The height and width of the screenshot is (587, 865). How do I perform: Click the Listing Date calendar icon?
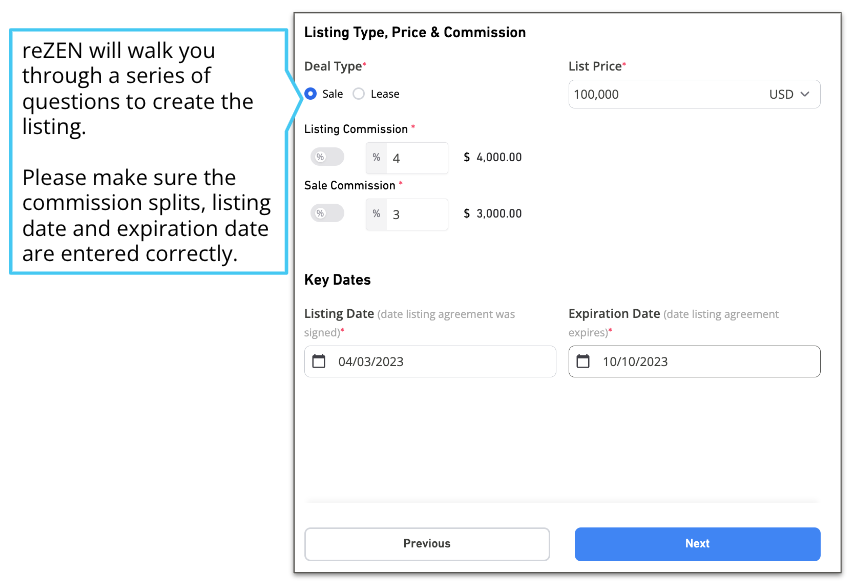click(x=319, y=361)
